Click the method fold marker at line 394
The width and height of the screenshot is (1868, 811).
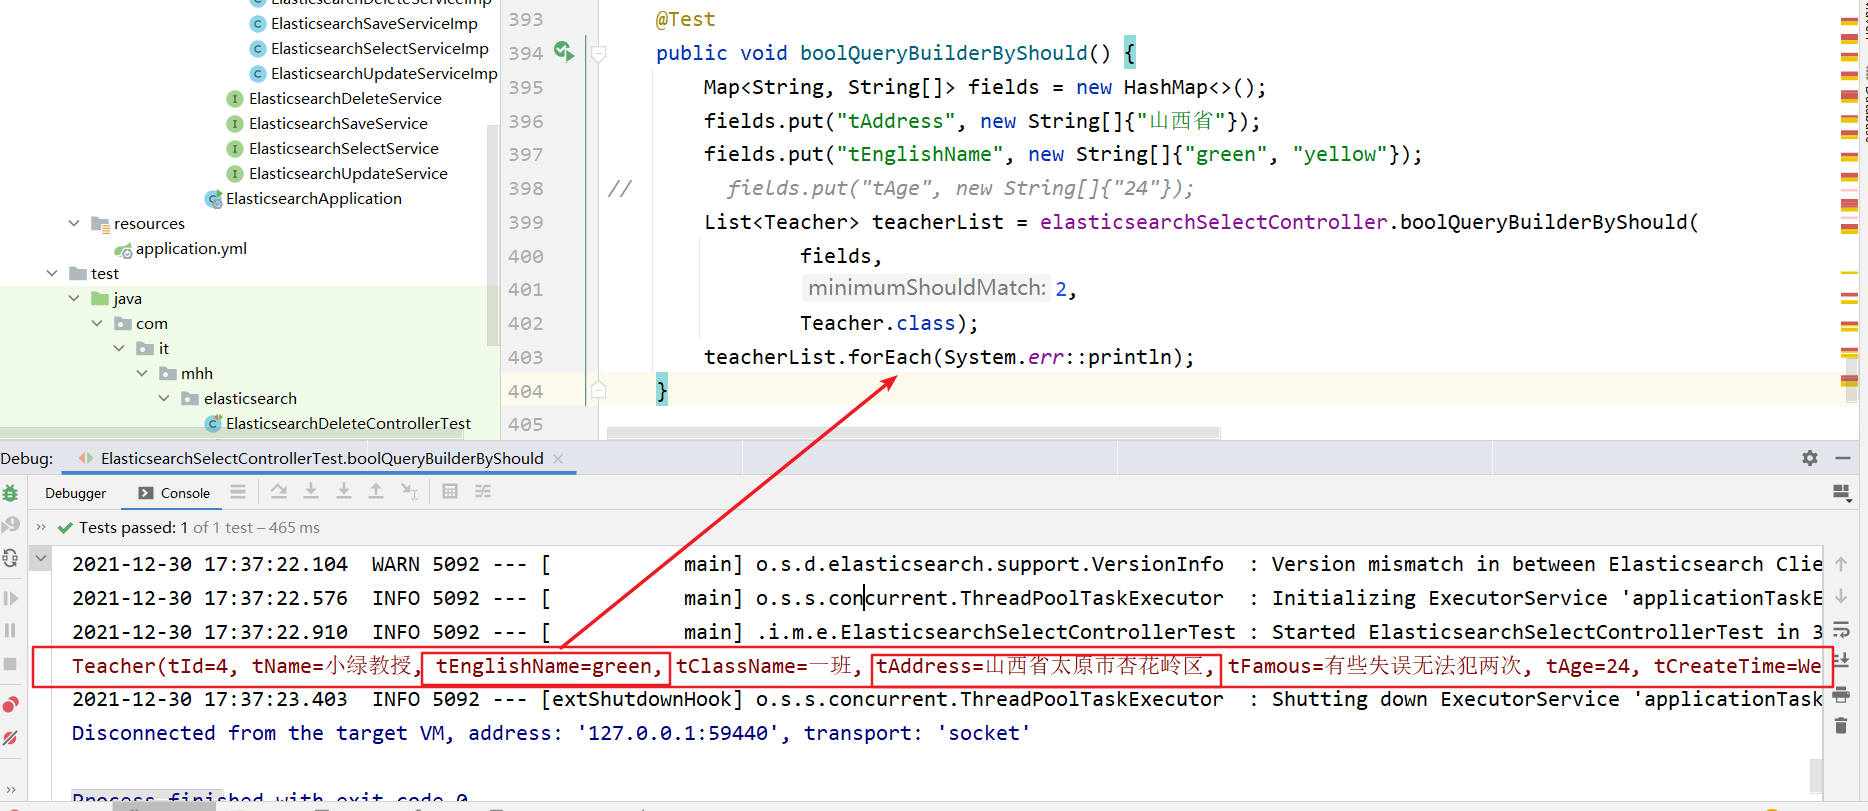(x=599, y=54)
